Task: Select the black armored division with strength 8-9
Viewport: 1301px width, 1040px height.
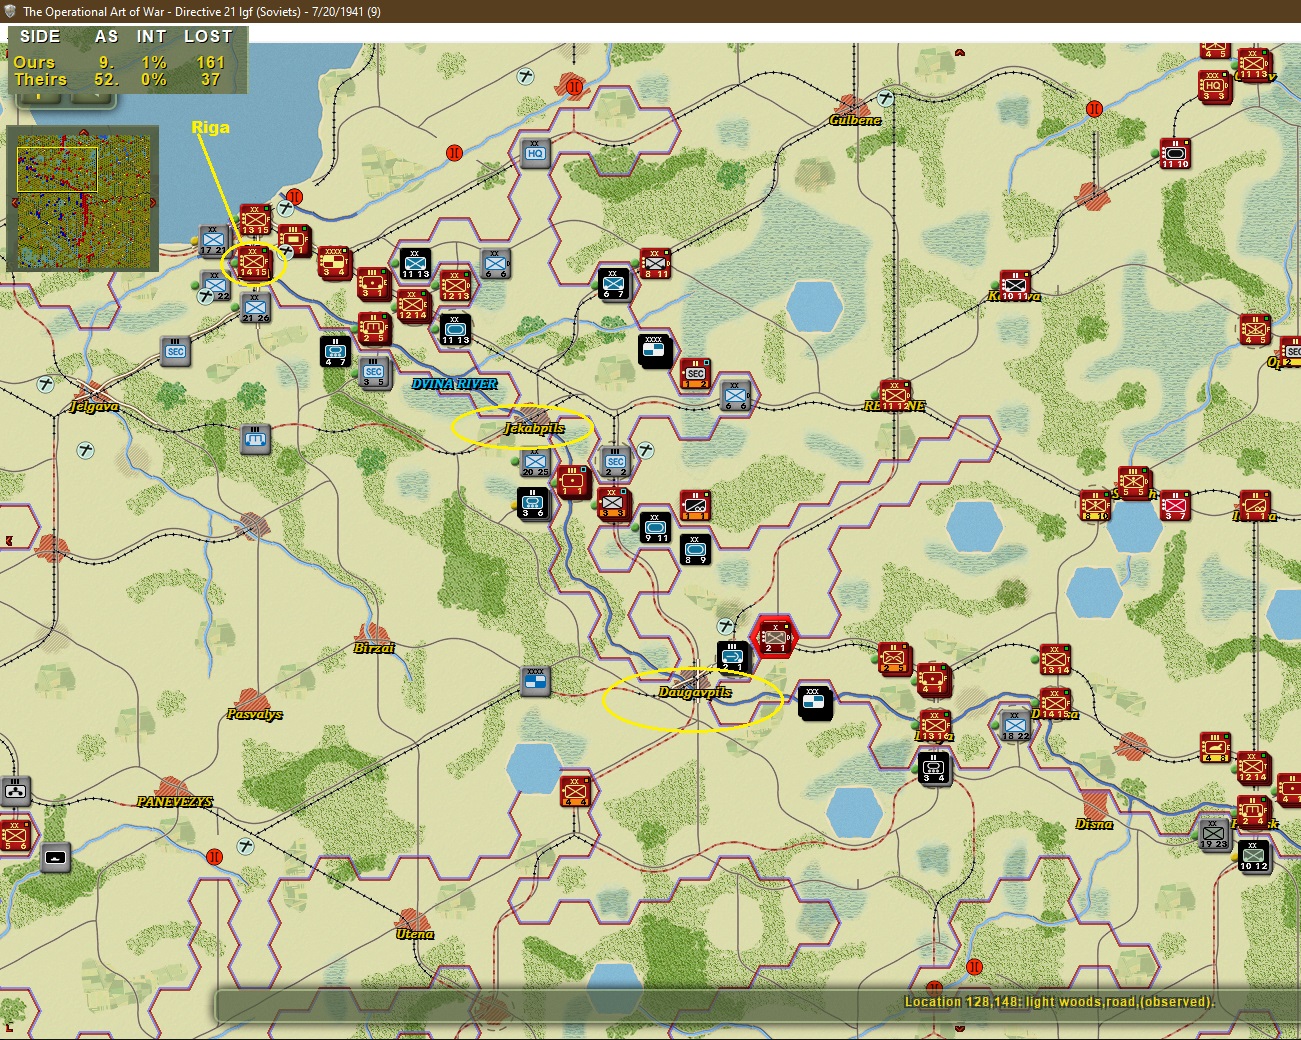Action: (695, 549)
